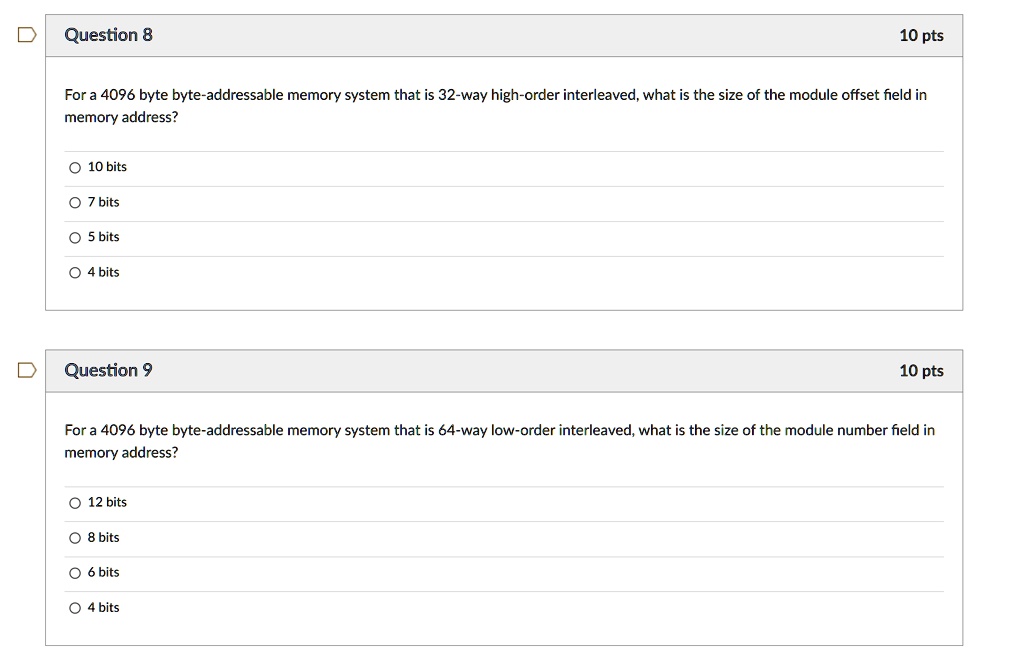Click the 10 pts label of Question 8
The image size is (1024, 649).
point(921,35)
